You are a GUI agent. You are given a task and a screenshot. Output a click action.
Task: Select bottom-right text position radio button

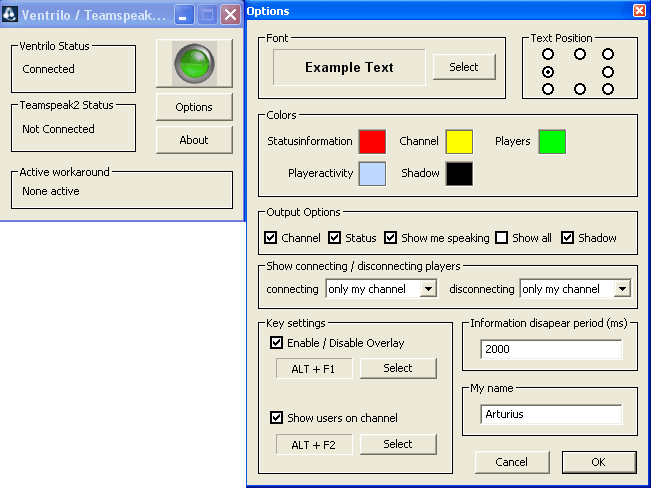click(x=608, y=89)
